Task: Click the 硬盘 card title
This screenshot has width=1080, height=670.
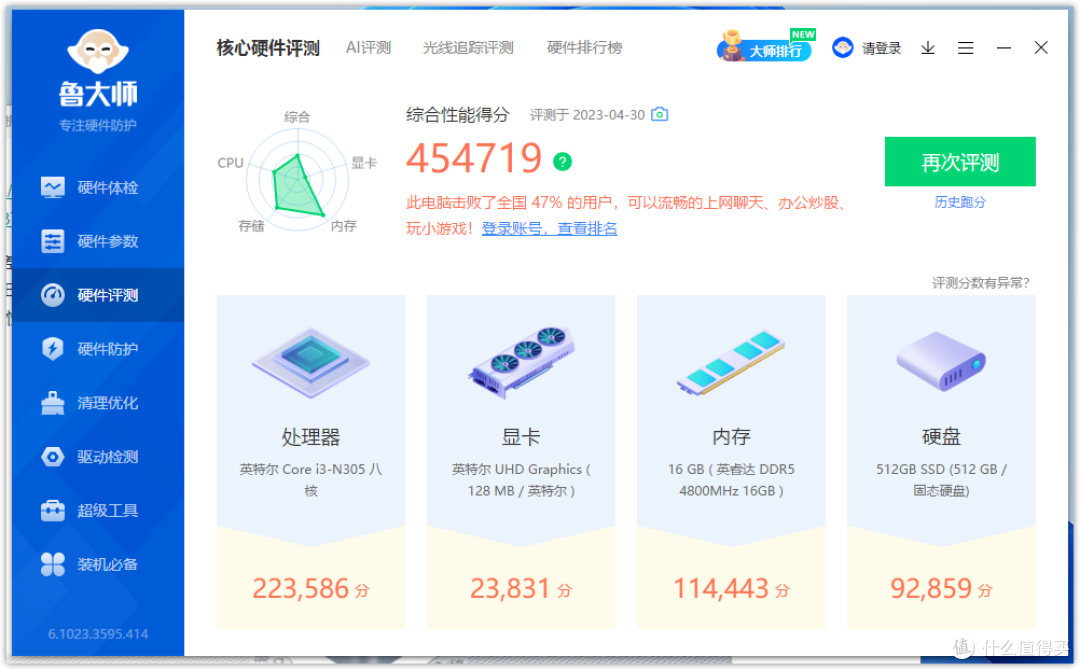Action: click(941, 437)
